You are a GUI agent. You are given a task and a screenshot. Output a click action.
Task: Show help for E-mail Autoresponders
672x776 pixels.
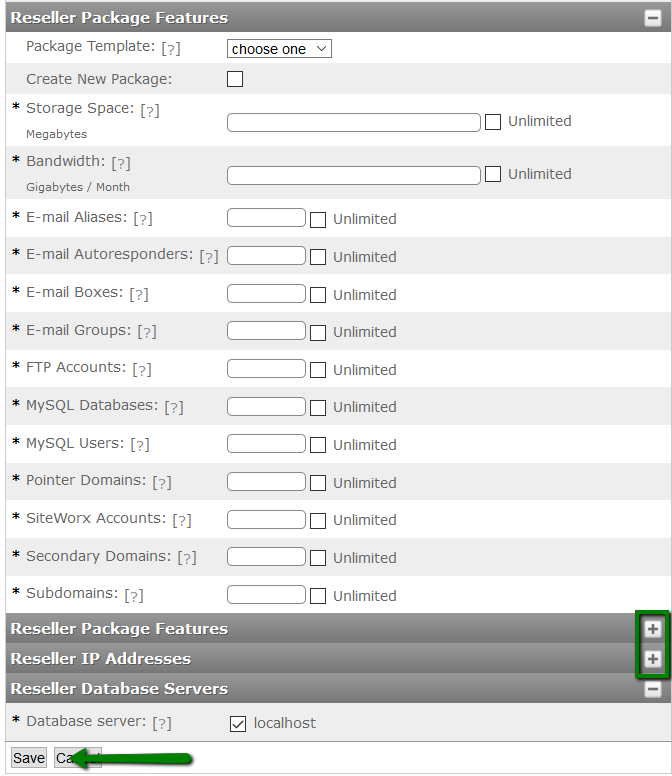pos(209,256)
